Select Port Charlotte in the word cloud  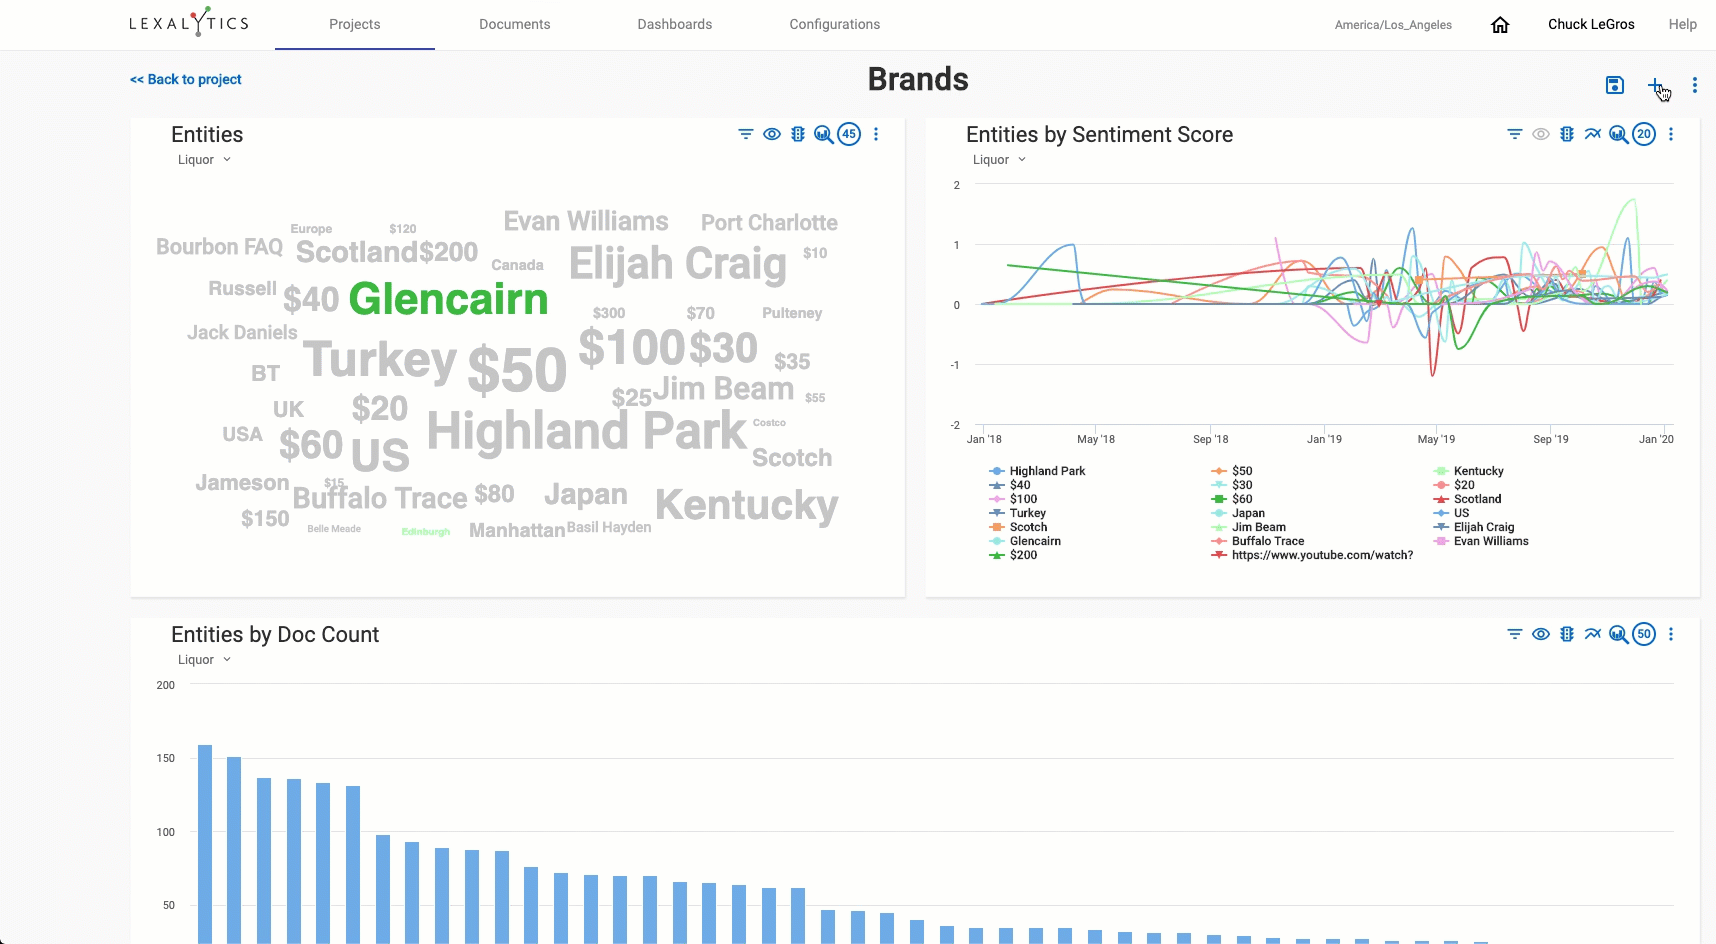(769, 222)
